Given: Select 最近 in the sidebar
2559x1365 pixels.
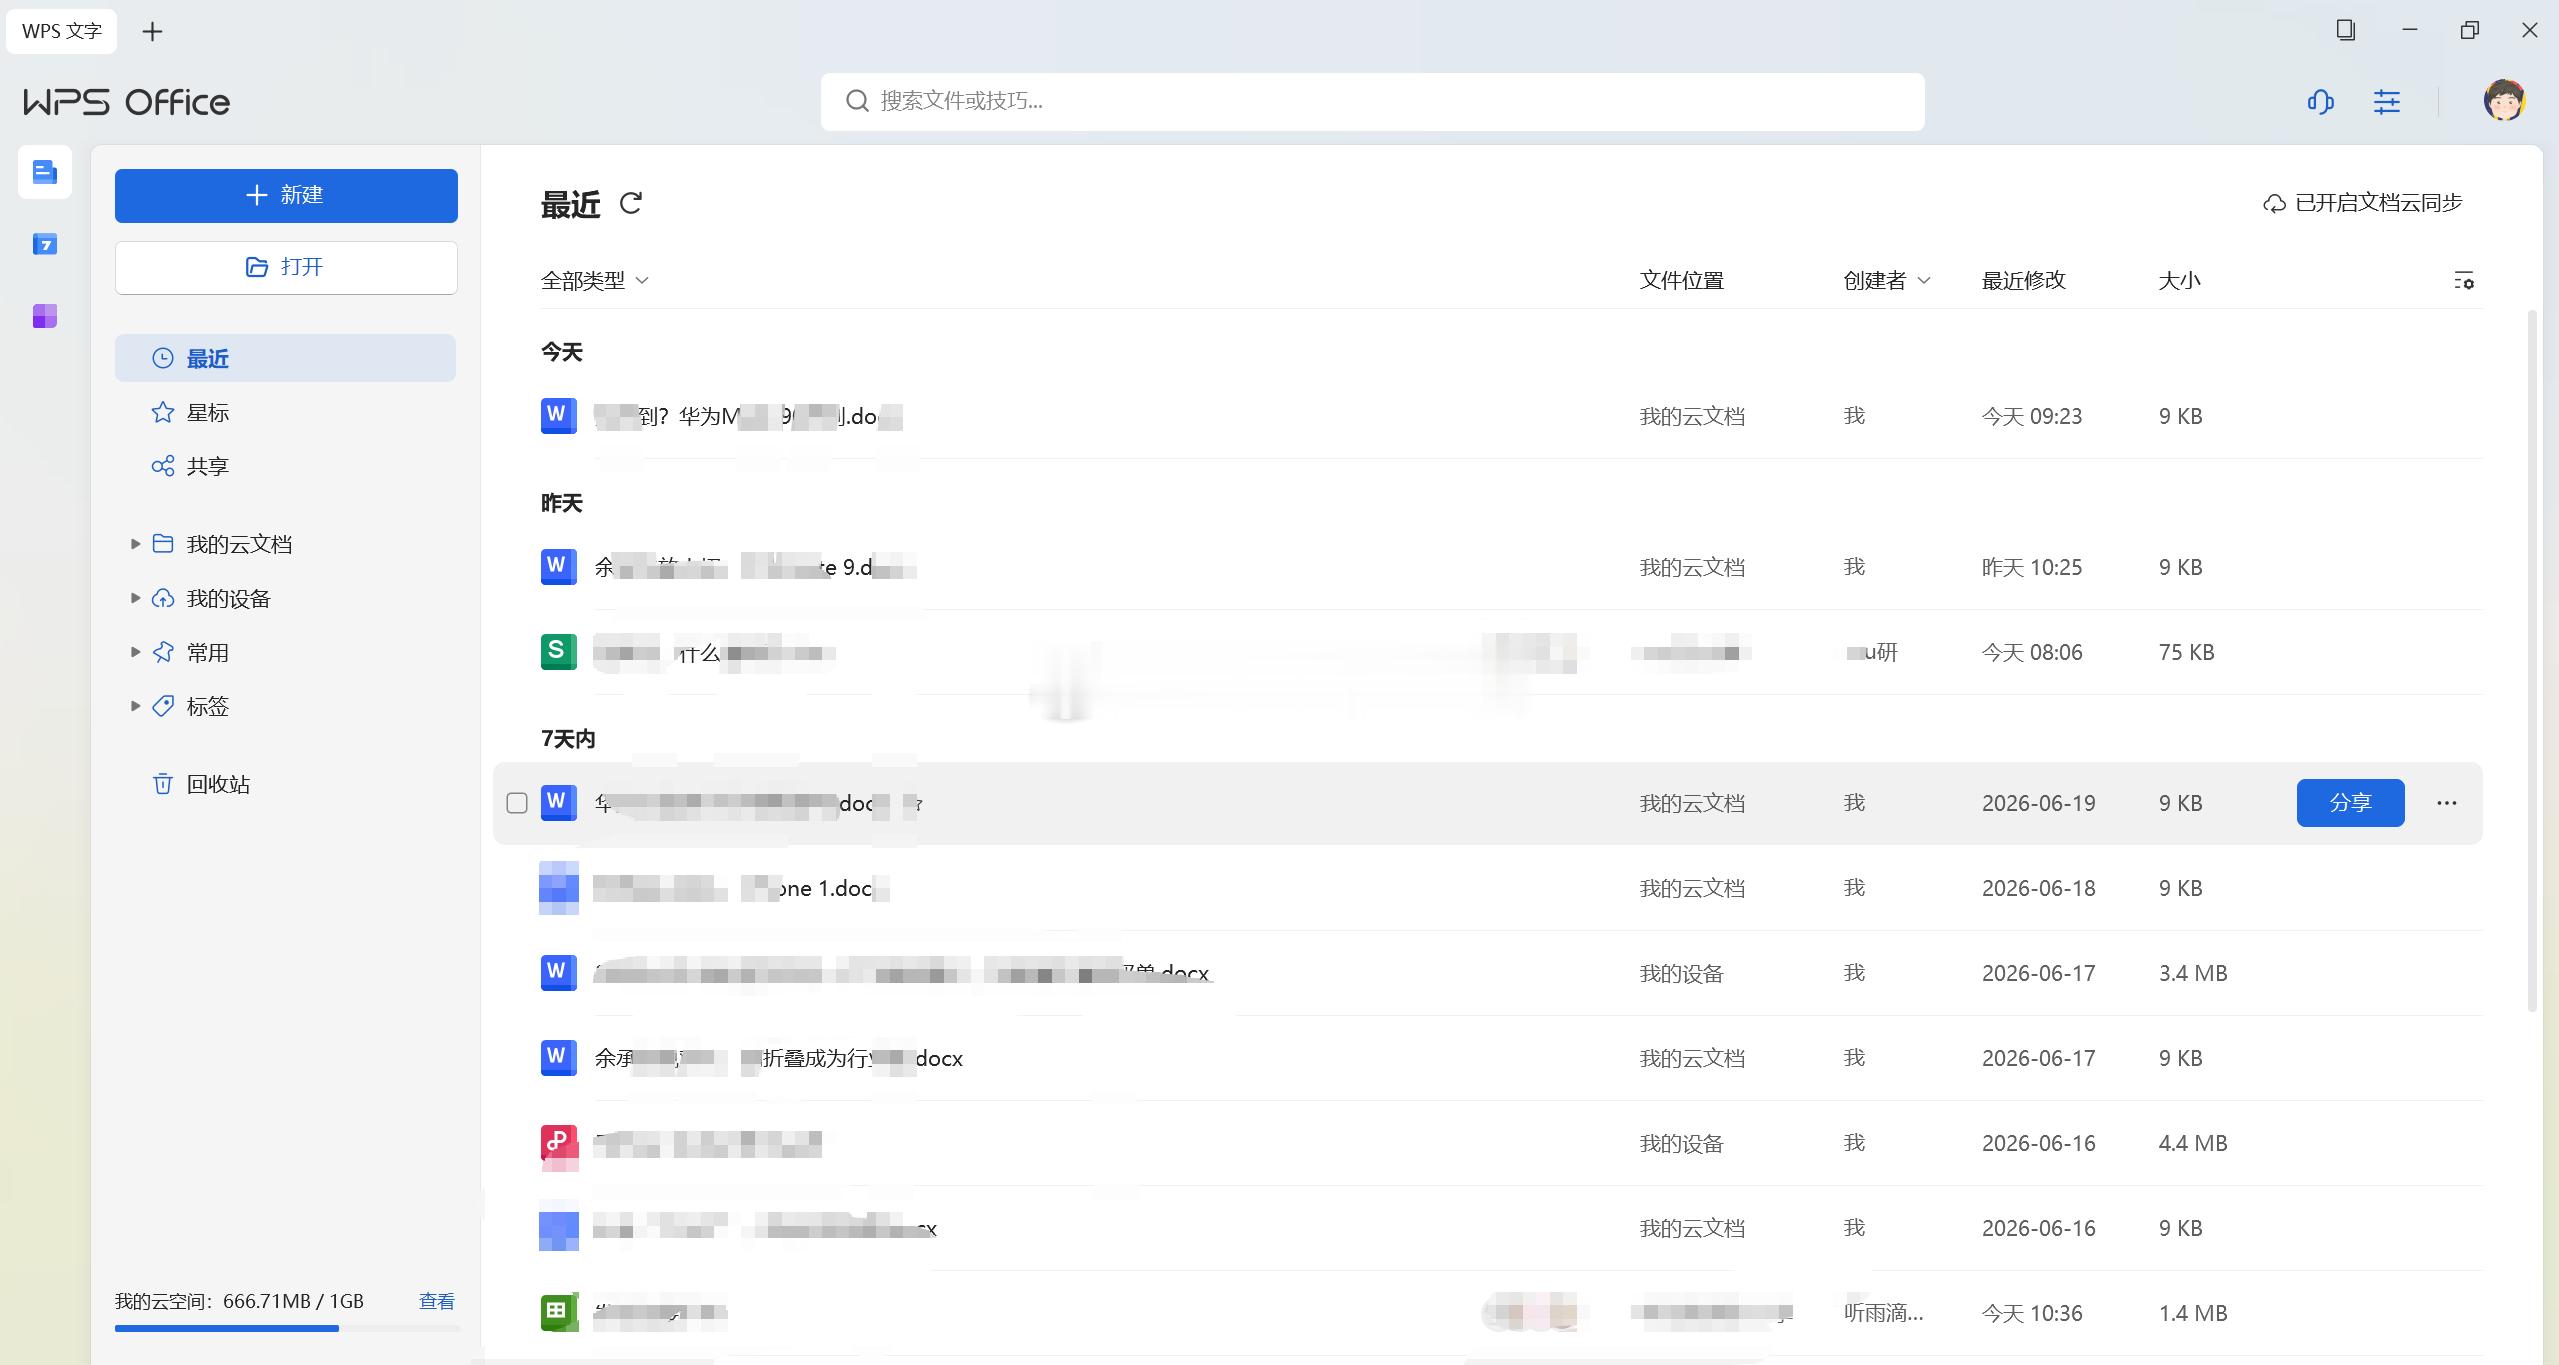Looking at the screenshot, I should point(285,358).
